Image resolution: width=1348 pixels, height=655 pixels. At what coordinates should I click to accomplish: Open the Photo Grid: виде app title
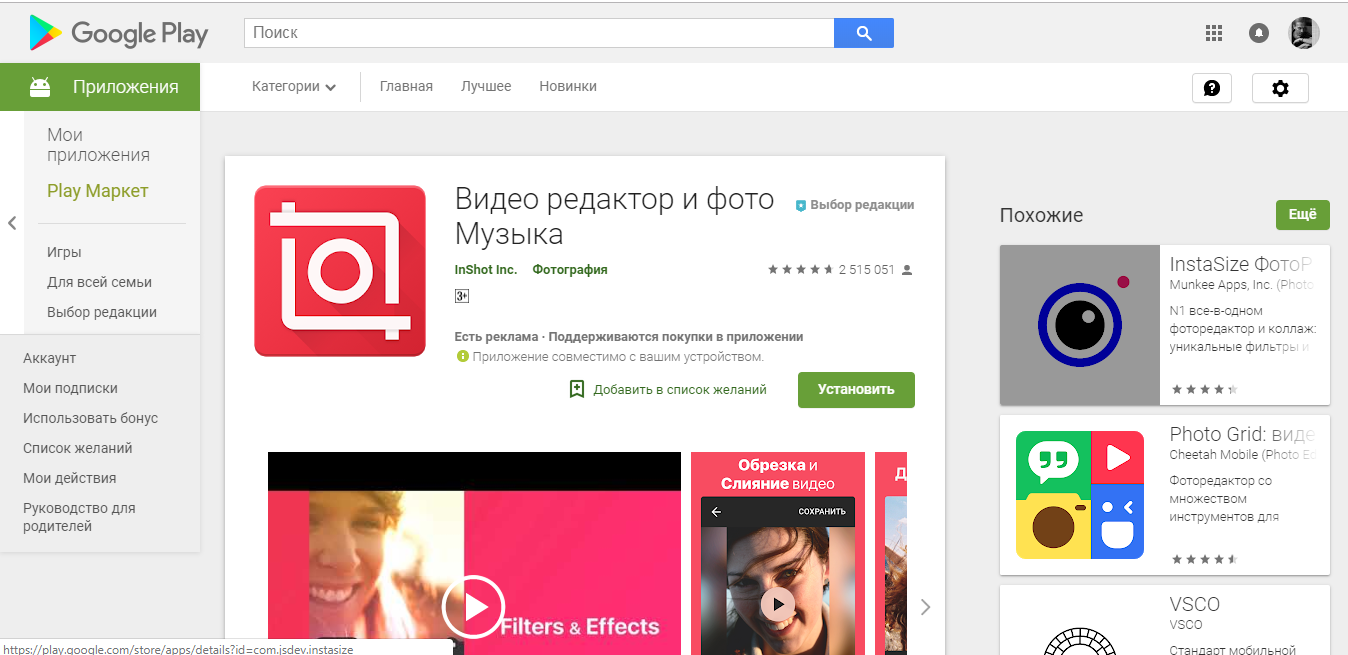(1242, 434)
